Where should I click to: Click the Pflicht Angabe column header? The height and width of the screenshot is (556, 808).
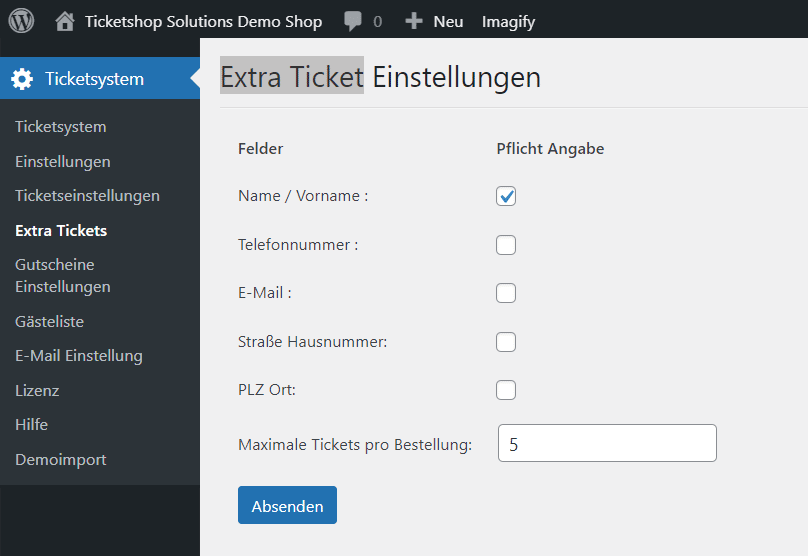coord(550,149)
